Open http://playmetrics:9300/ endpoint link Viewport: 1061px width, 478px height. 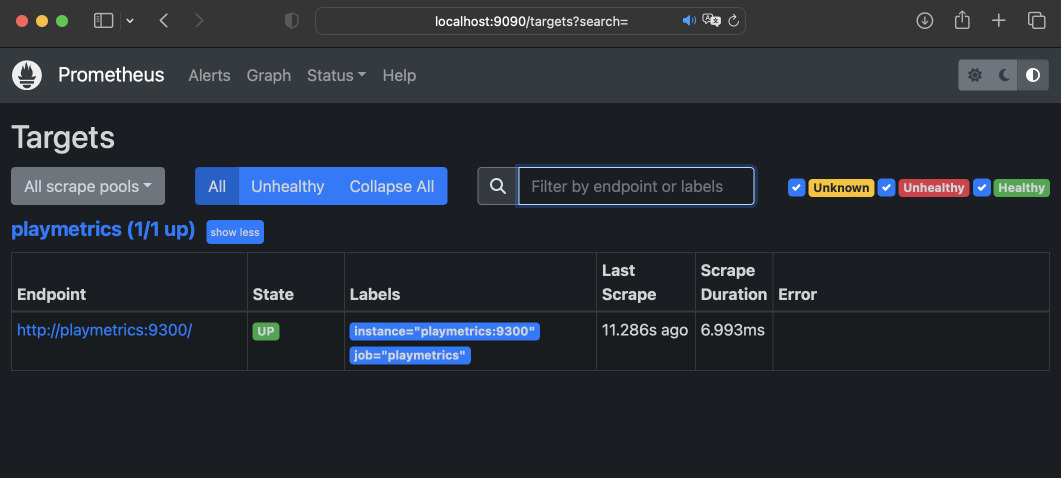(x=105, y=330)
